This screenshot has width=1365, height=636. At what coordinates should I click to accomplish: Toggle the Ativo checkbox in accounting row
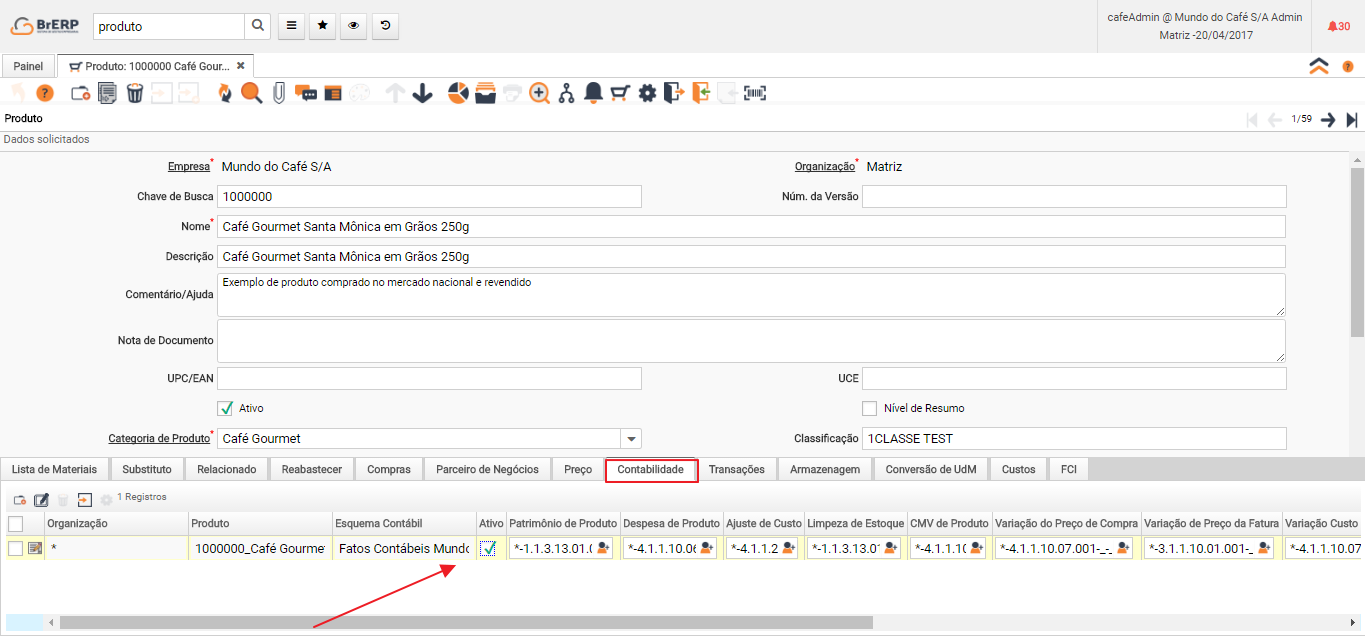click(x=489, y=548)
